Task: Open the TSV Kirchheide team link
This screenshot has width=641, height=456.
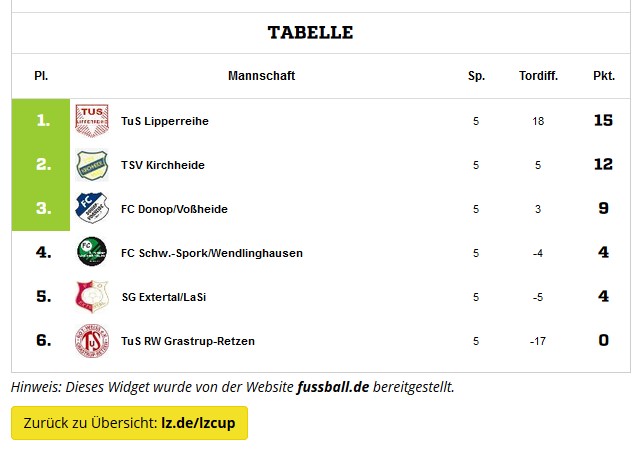Action: [x=163, y=165]
